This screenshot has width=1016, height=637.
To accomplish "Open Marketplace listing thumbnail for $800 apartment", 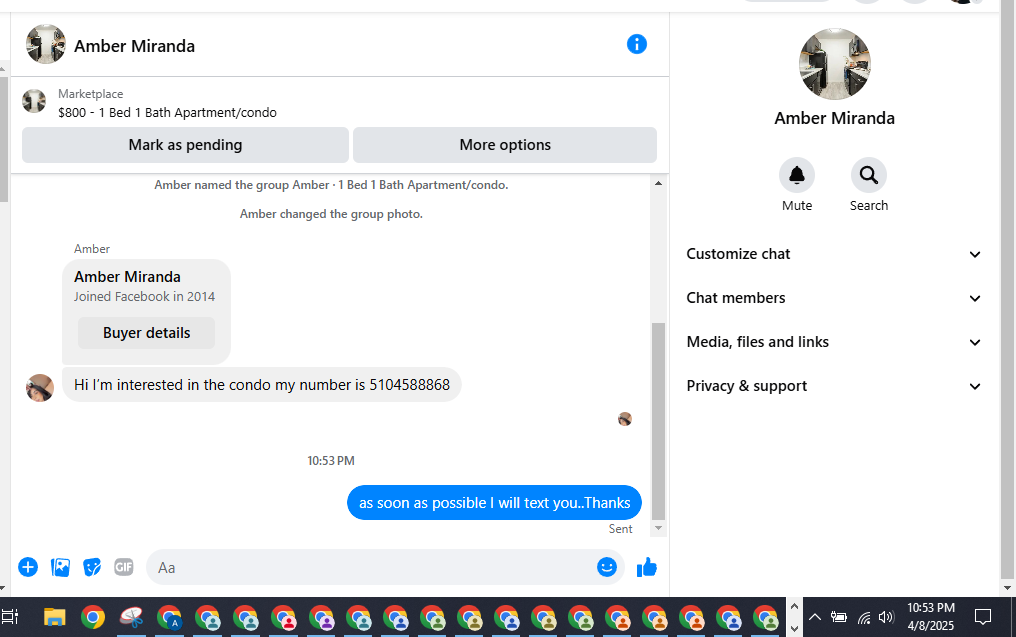I will coord(34,101).
